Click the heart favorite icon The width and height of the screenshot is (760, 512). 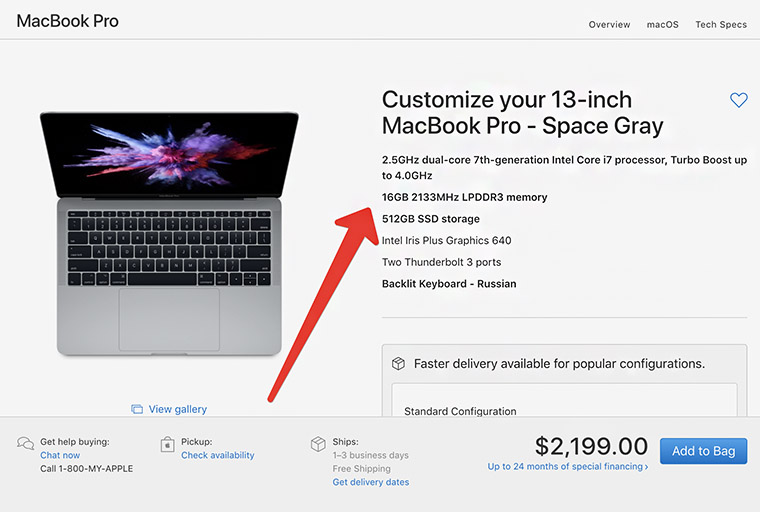[739, 100]
